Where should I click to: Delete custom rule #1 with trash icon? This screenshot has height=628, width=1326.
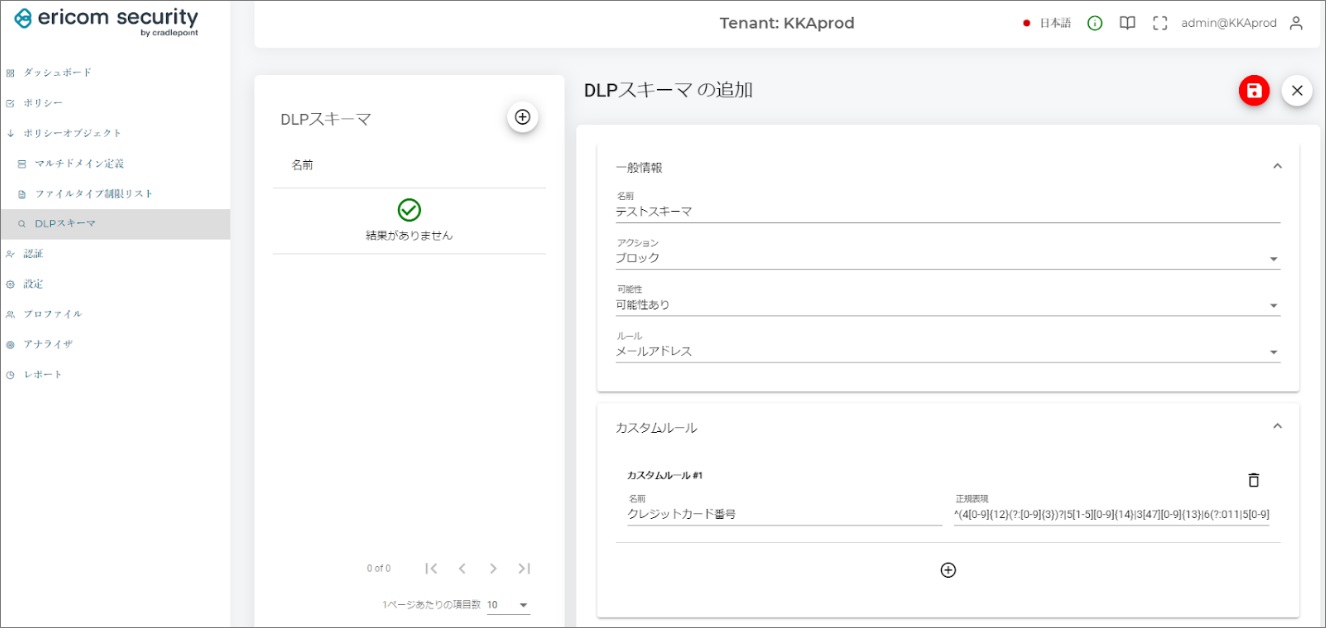[1253, 480]
